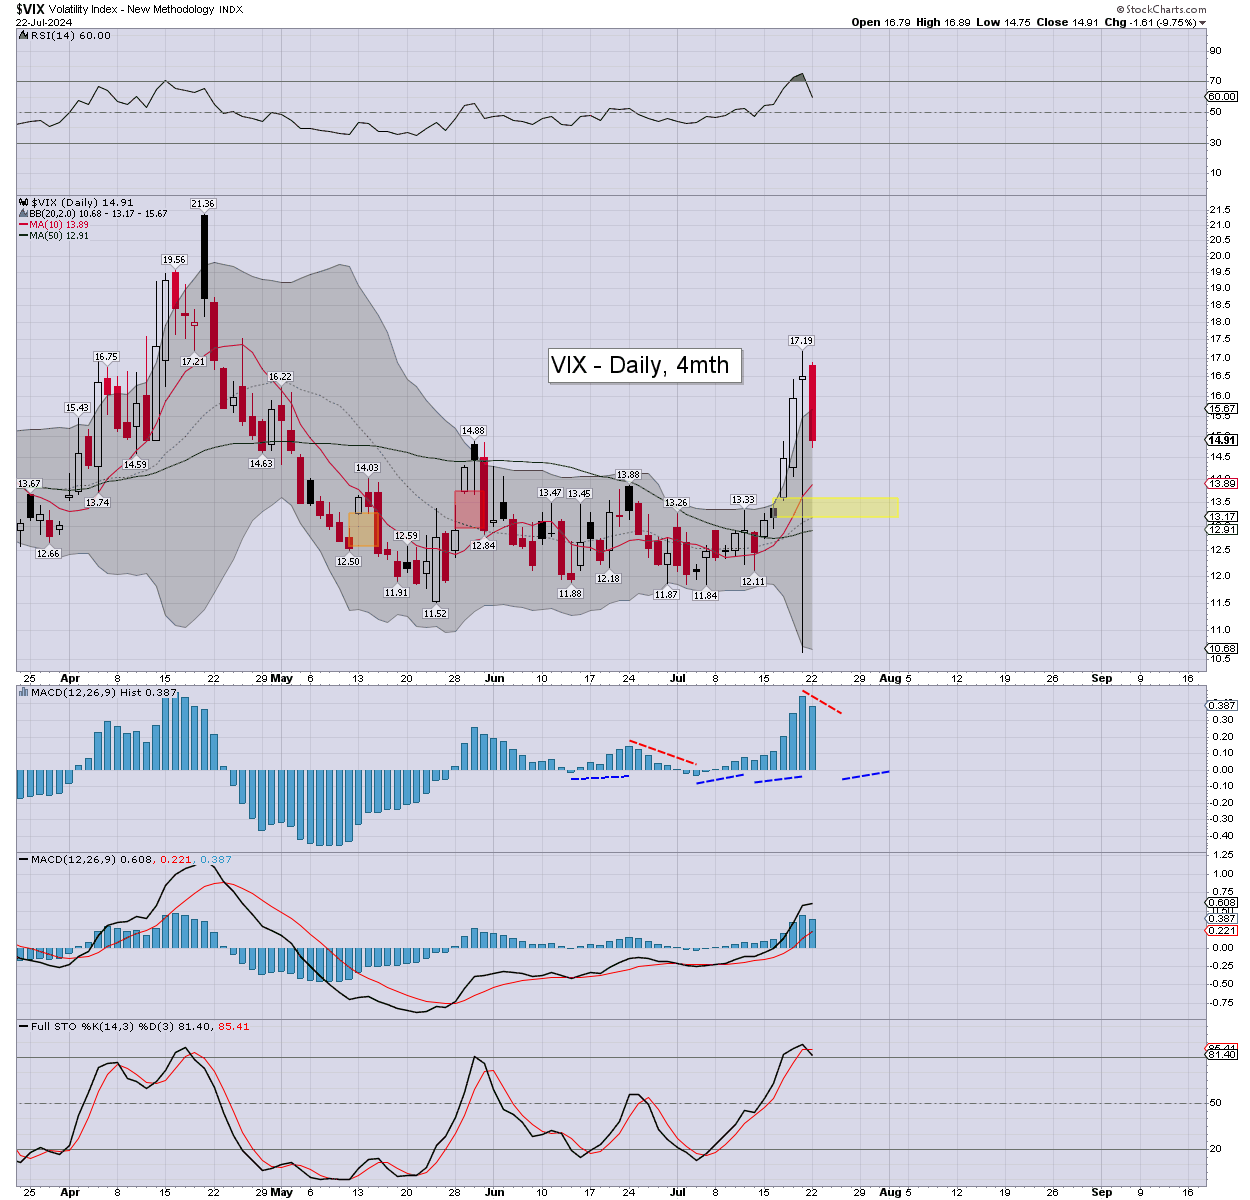This screenshot has width=1250, height=1200.
Task: Click the Jun label on upper date axis
Action: pos(494,678)
